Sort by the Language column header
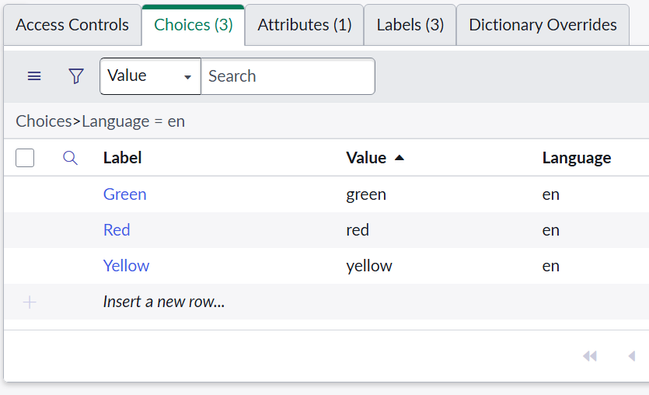 [x=577, y=158]
